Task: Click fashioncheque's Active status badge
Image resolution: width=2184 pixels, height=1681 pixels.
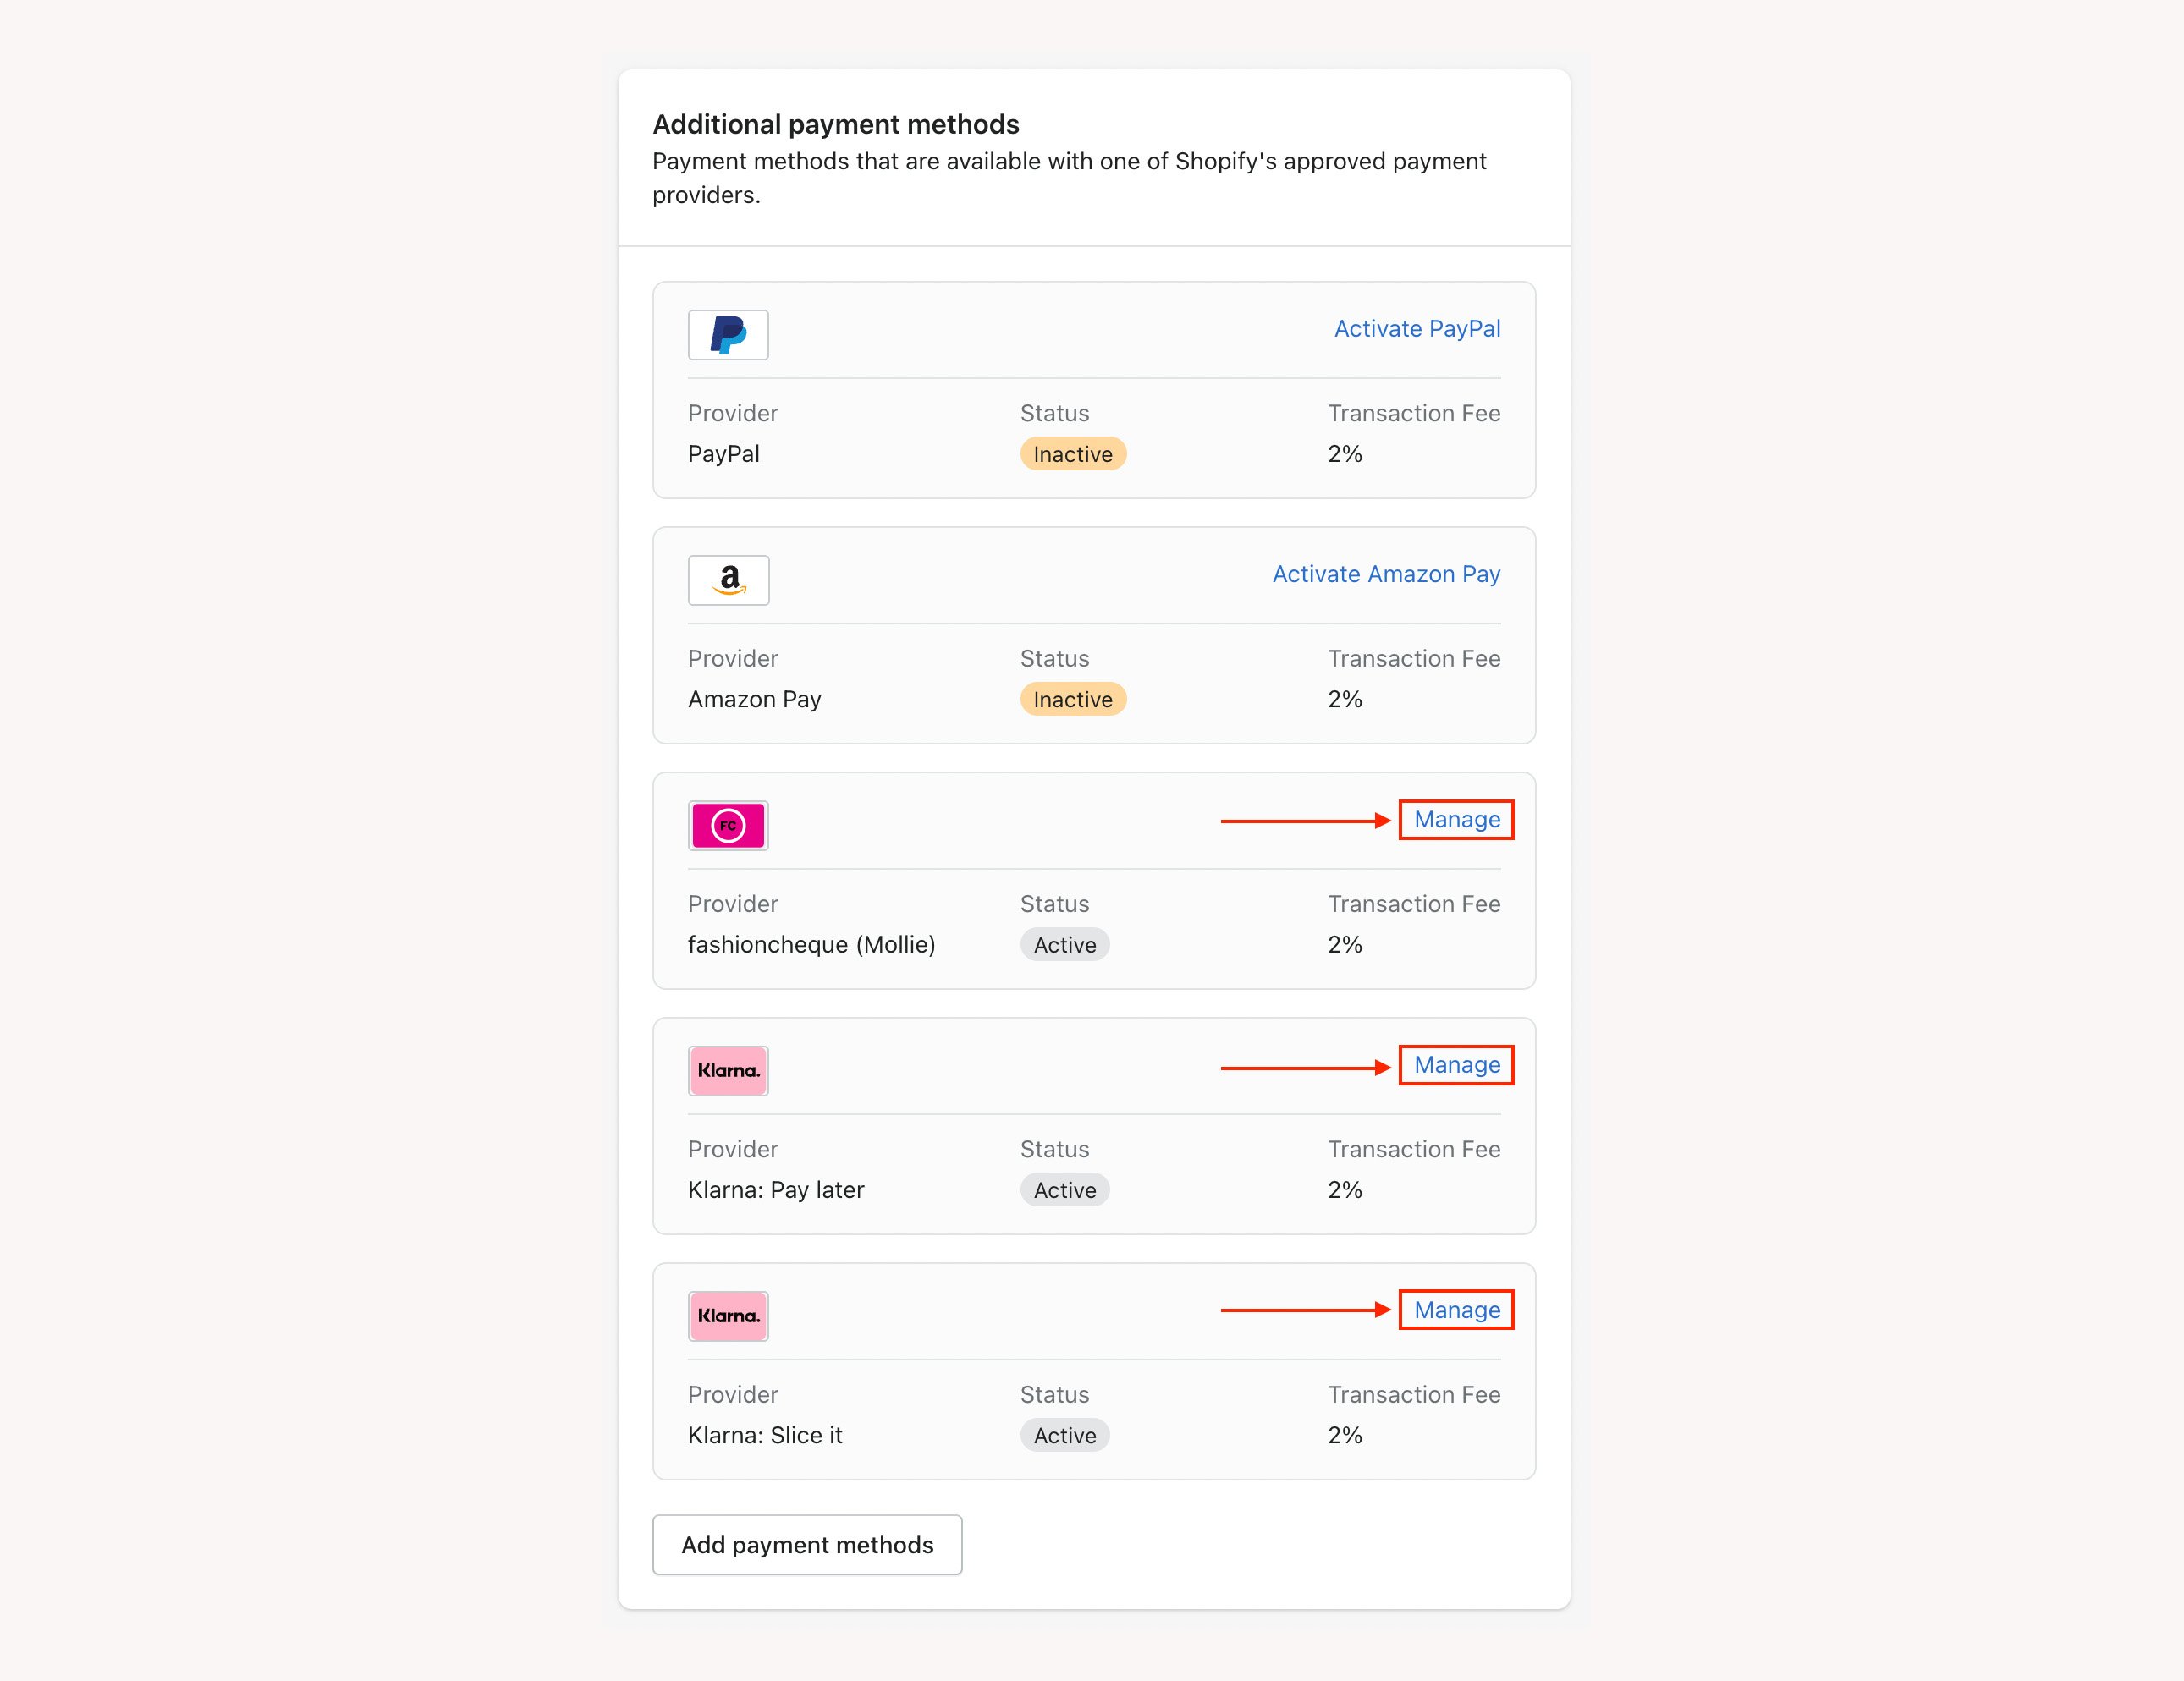Action: (x=1064, y=945)
